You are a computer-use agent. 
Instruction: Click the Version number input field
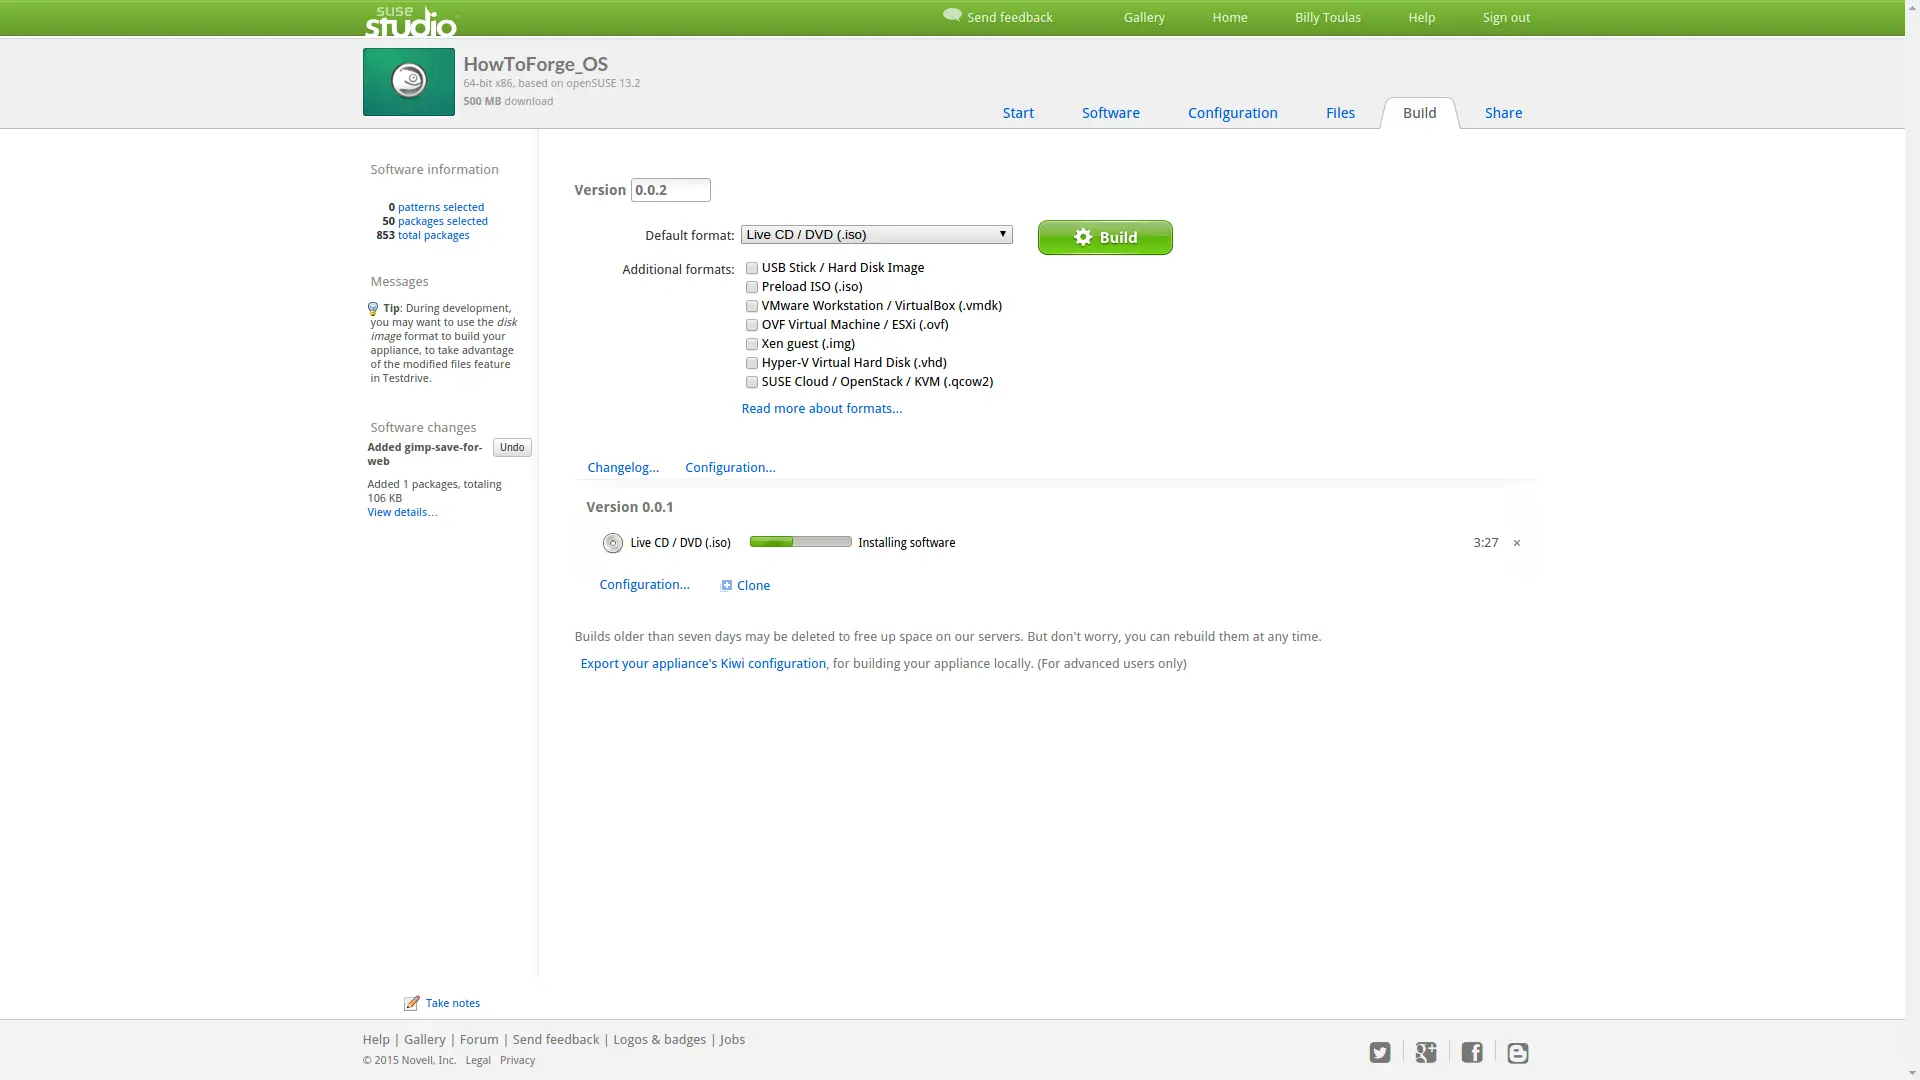pos(671,190)
